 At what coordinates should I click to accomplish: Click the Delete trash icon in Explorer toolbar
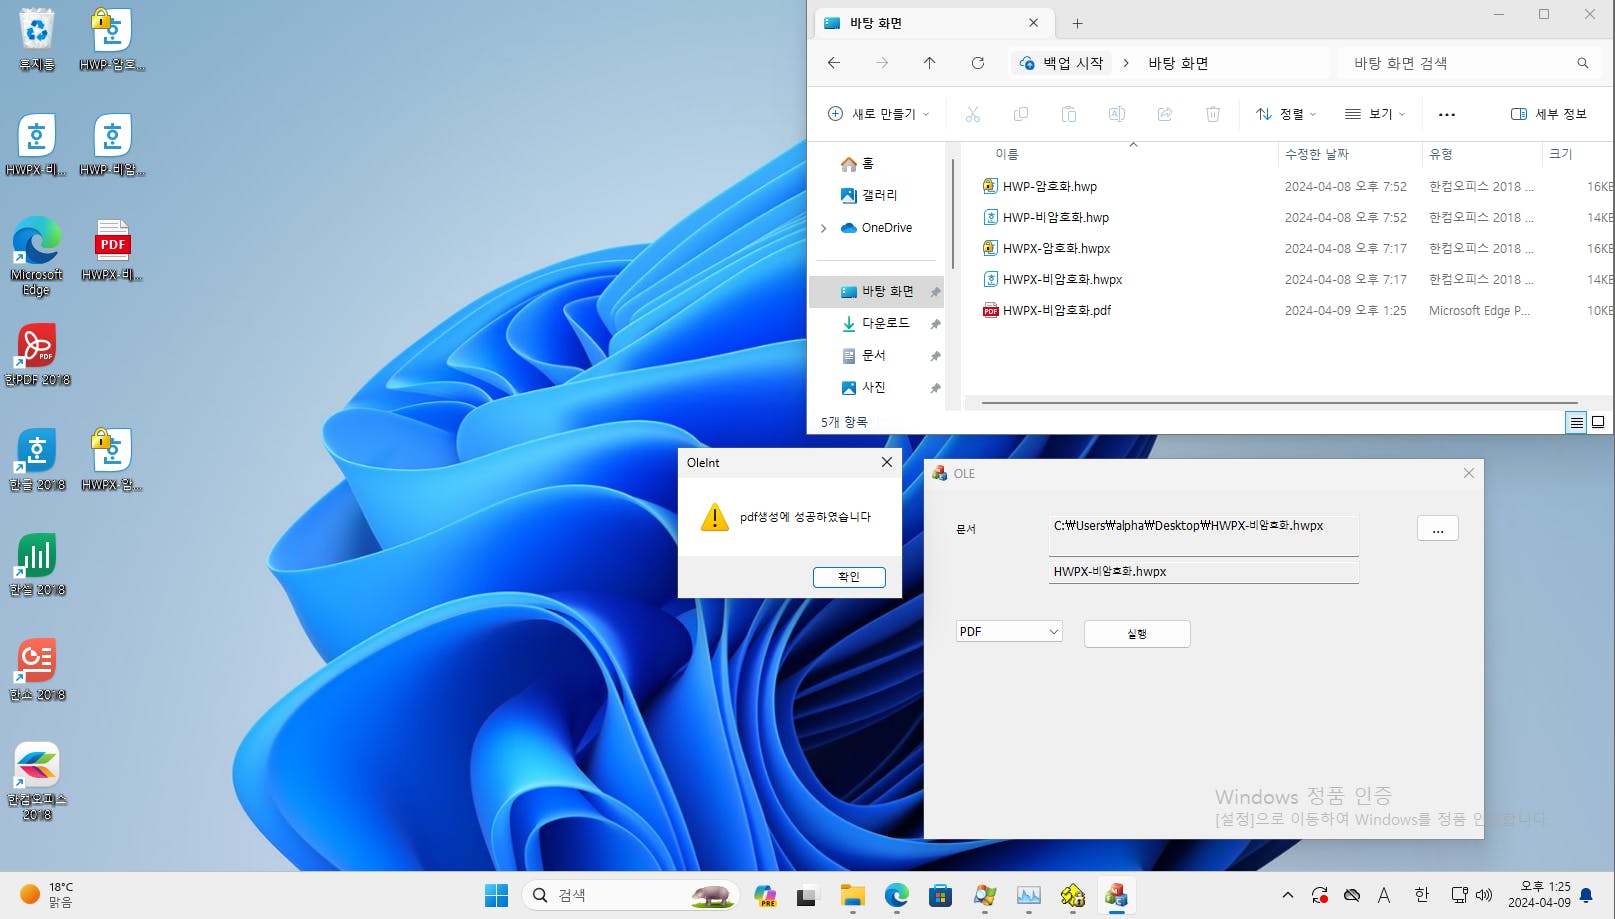click(x=1213, y=114)
